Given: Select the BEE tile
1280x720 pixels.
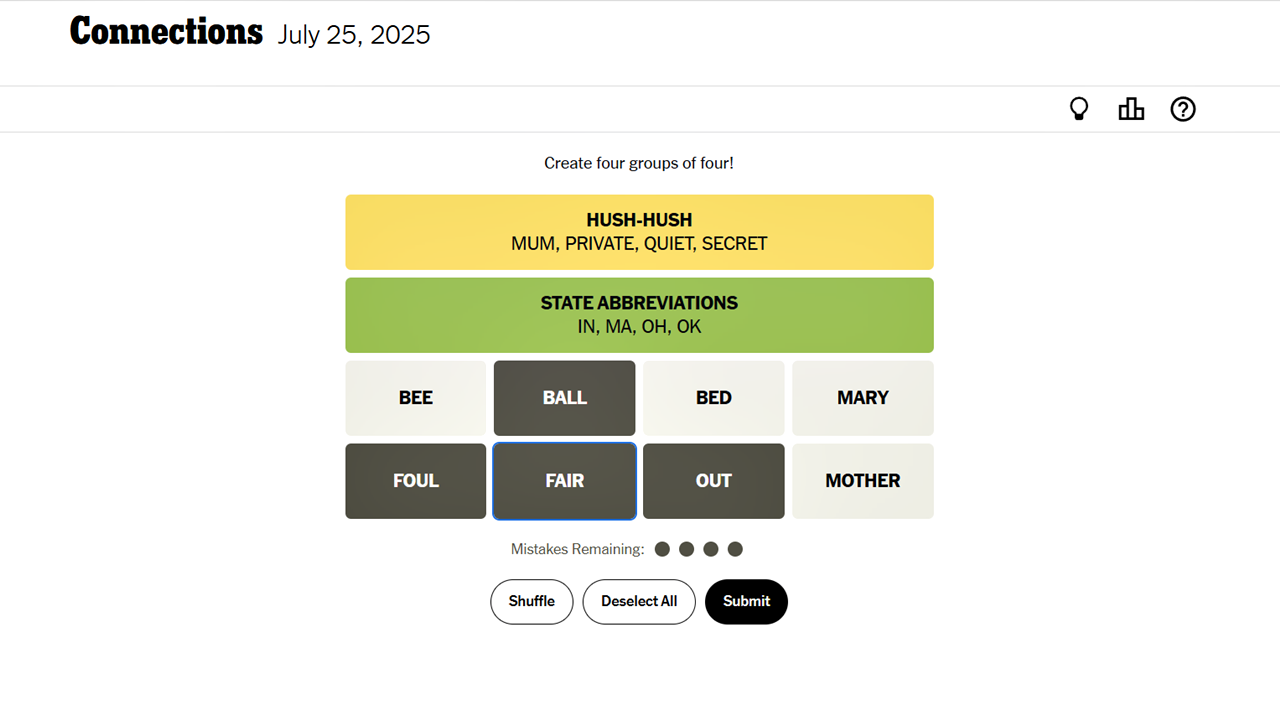Looking at the screenshot, I should [x=415, y=397].
